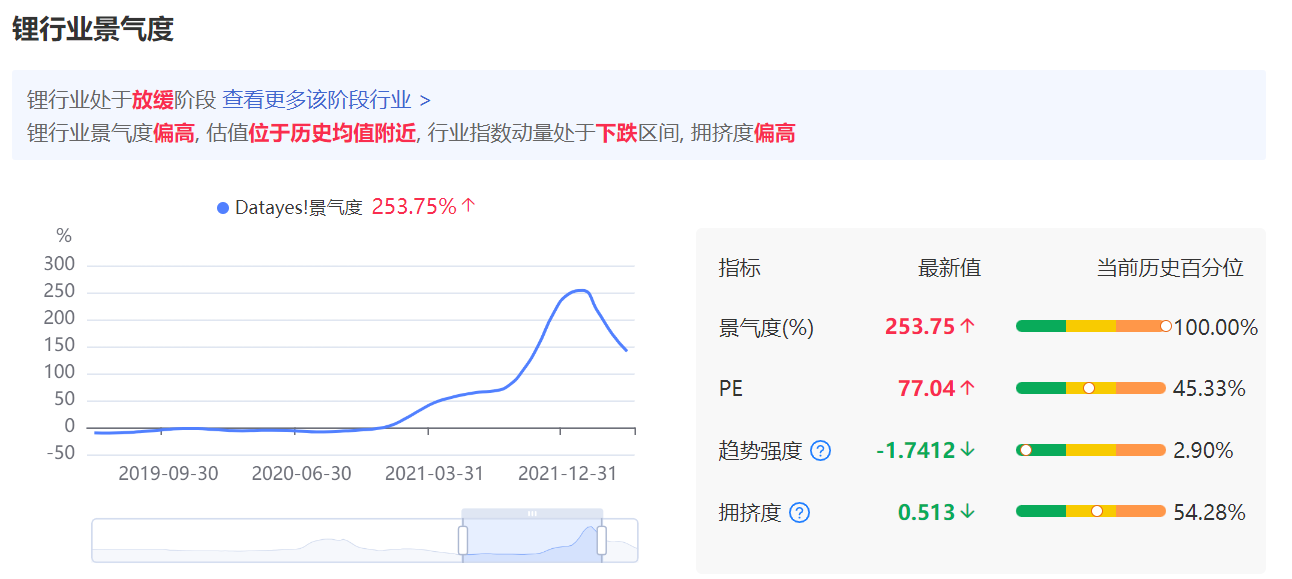Open 查看更多该阶段行业 link

316,100
